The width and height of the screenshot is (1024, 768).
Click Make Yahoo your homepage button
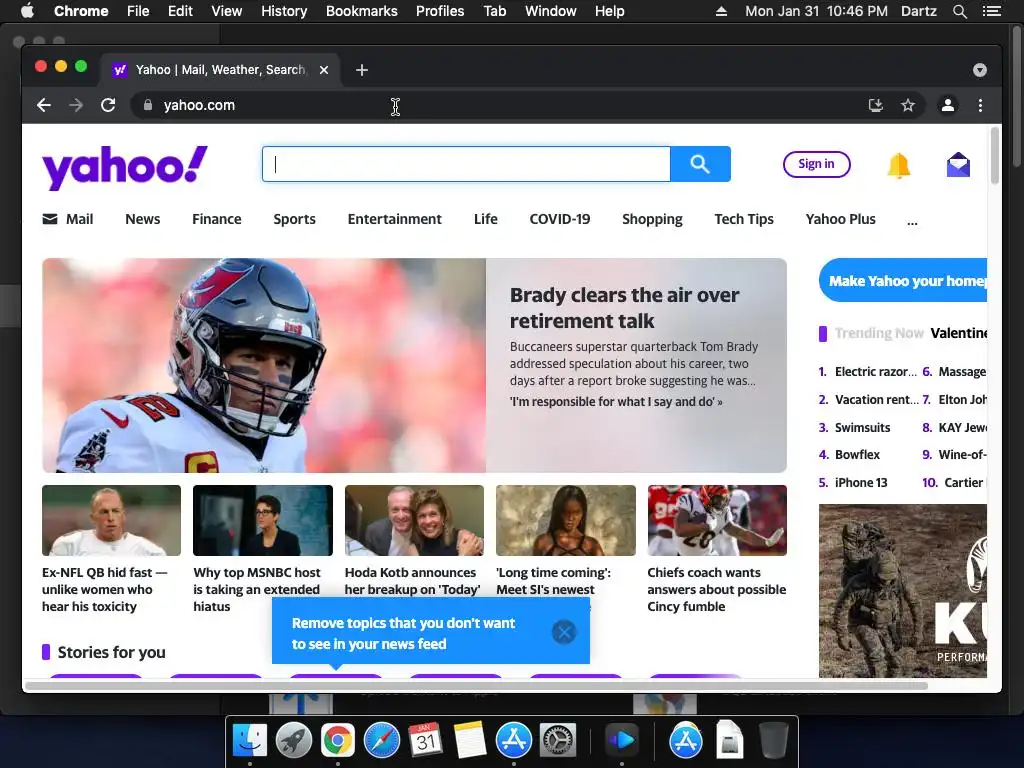903,280
